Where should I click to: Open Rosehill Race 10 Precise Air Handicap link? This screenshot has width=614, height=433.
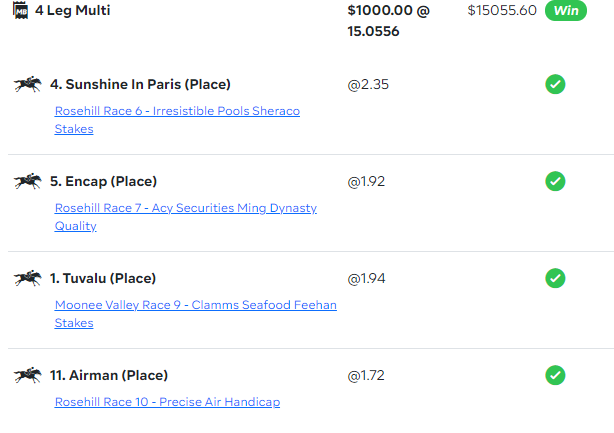click(167, 402)
